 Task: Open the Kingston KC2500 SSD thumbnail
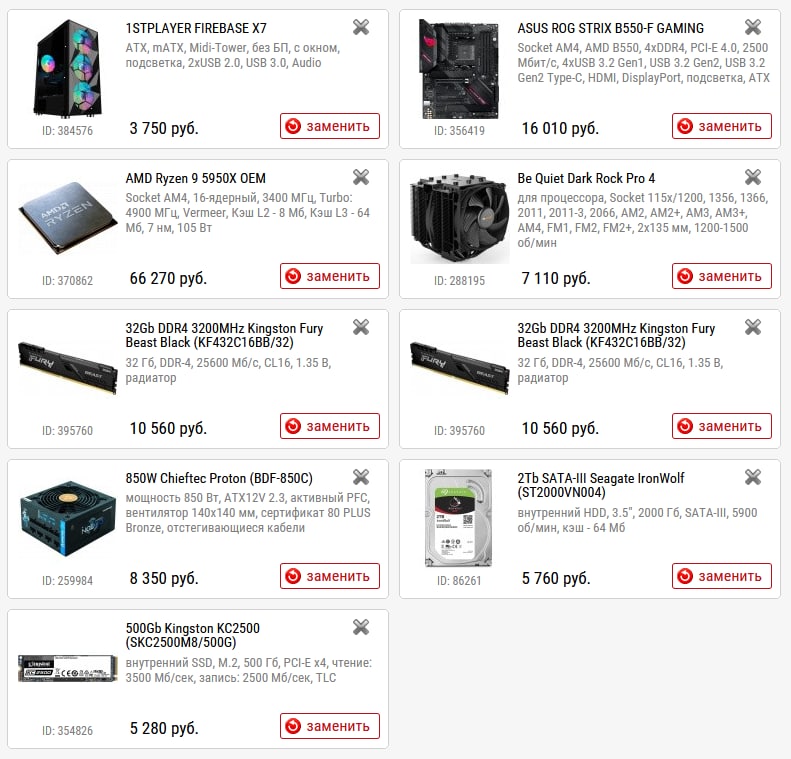pos(68,669)
